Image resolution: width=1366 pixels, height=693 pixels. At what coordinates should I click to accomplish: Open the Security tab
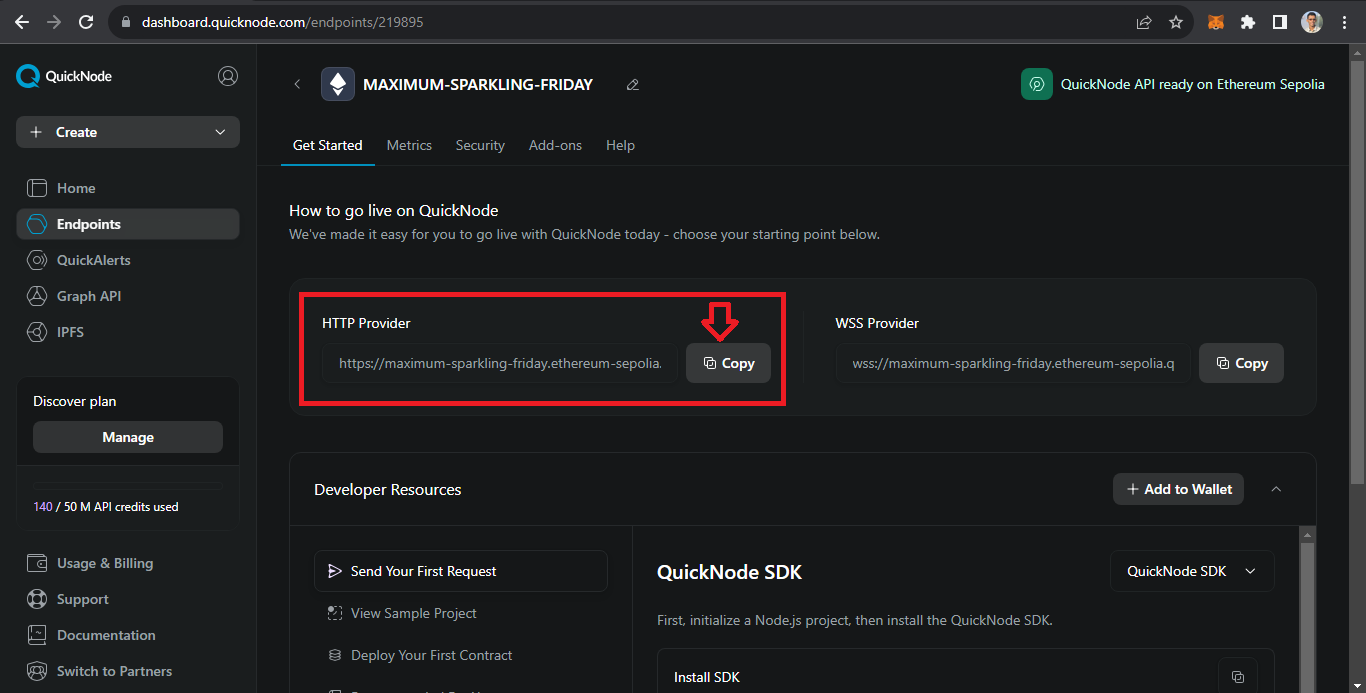pos(480,145)
